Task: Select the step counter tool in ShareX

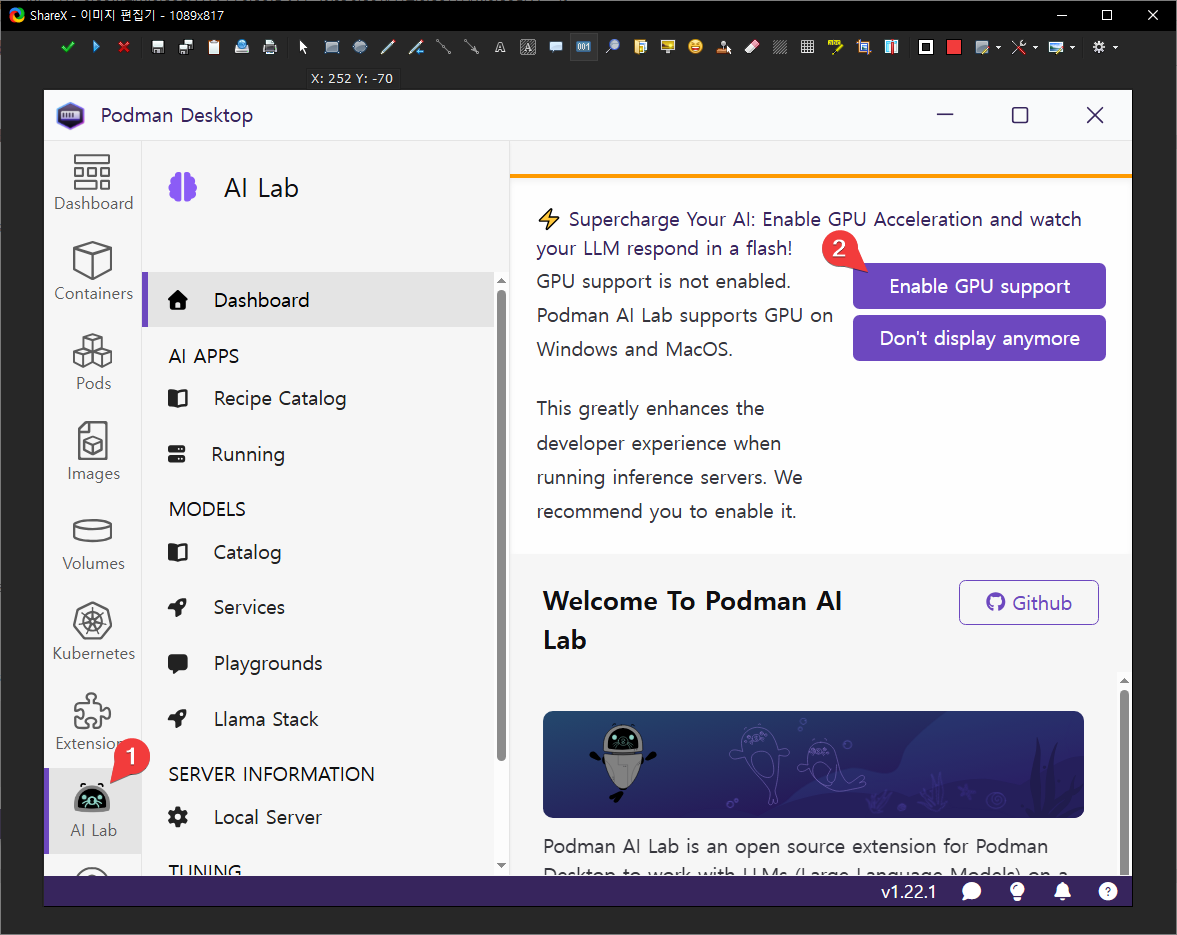Action: (584, 47)
